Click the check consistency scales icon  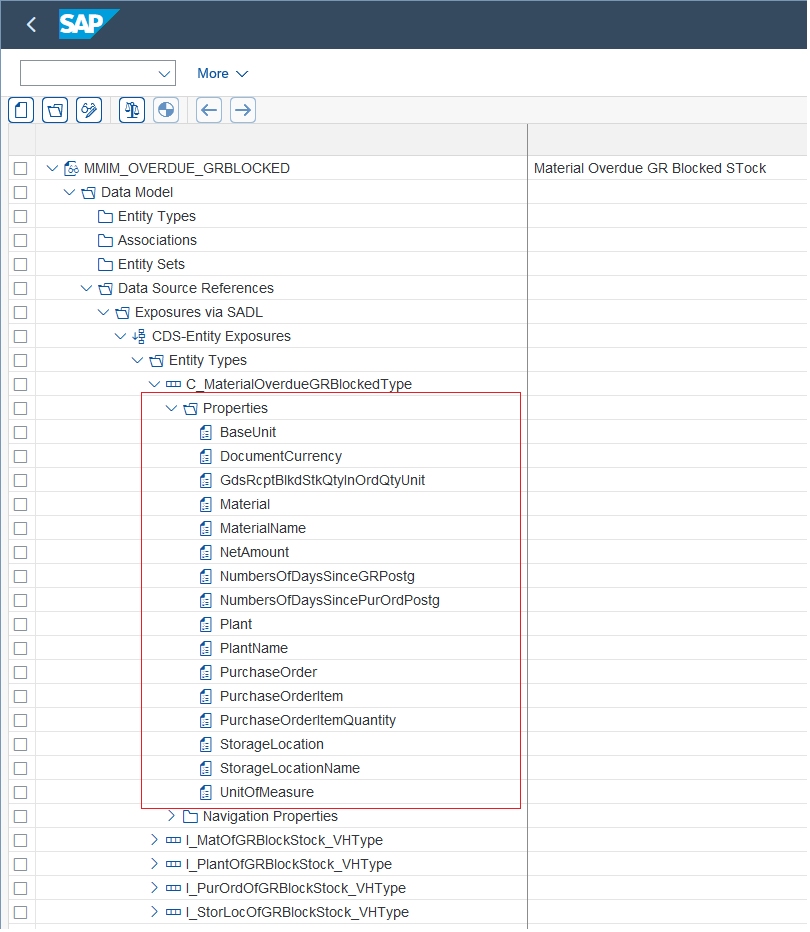coord(132,111)
